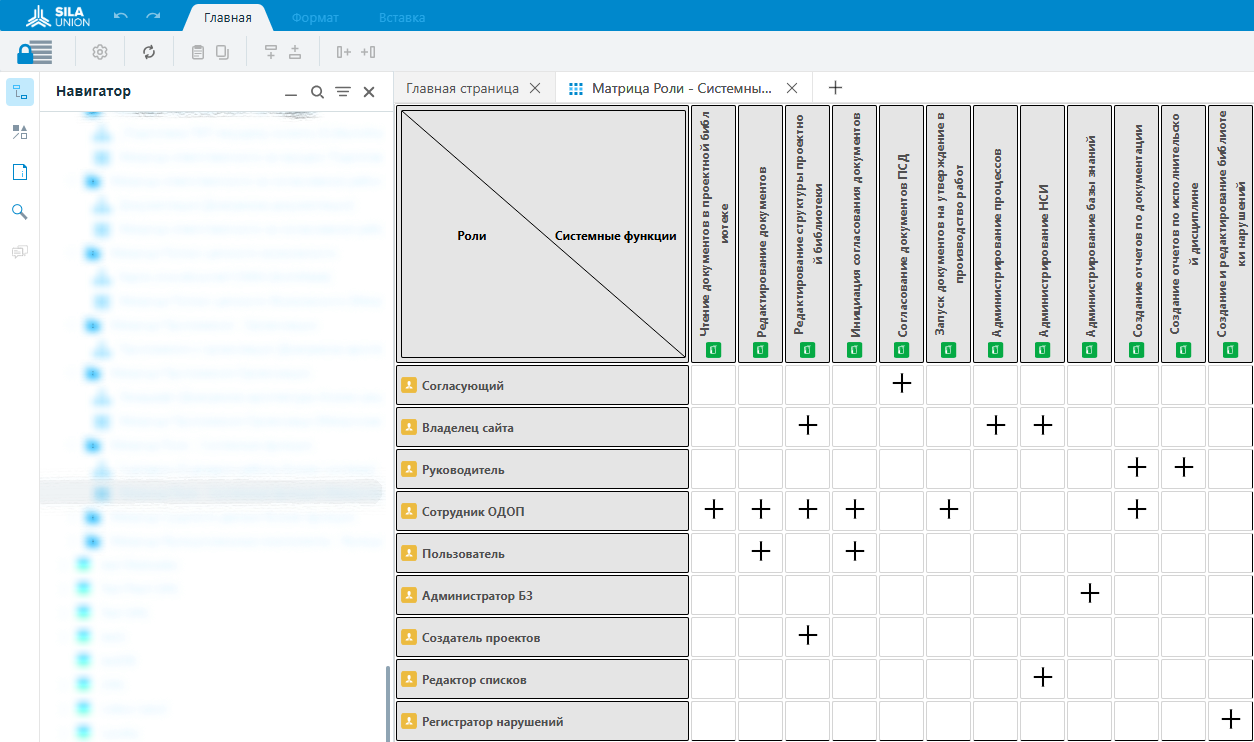Select the Сотрудник ОДОП role row header
1254x742 pixels.
click(543, 511)
